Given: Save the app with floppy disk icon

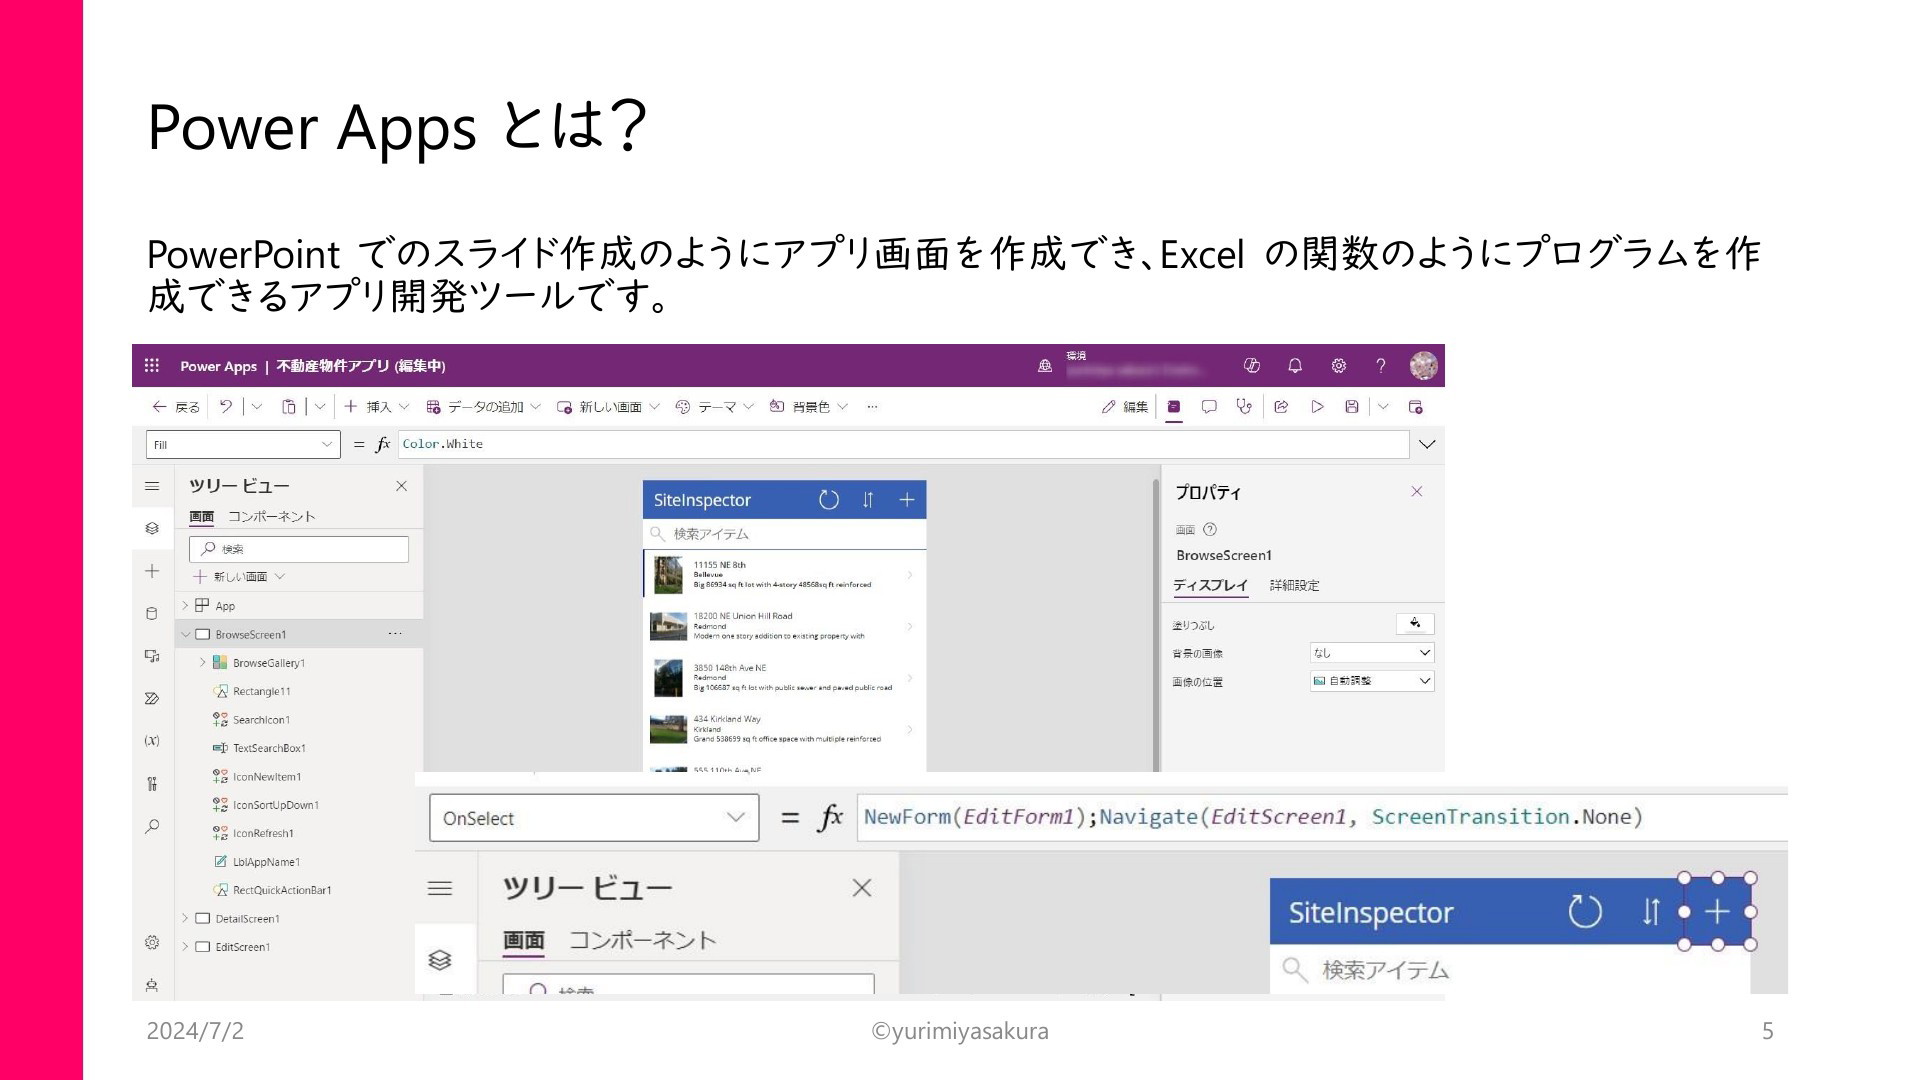Looking at the screenshot, I should (x=1352, y=407).
